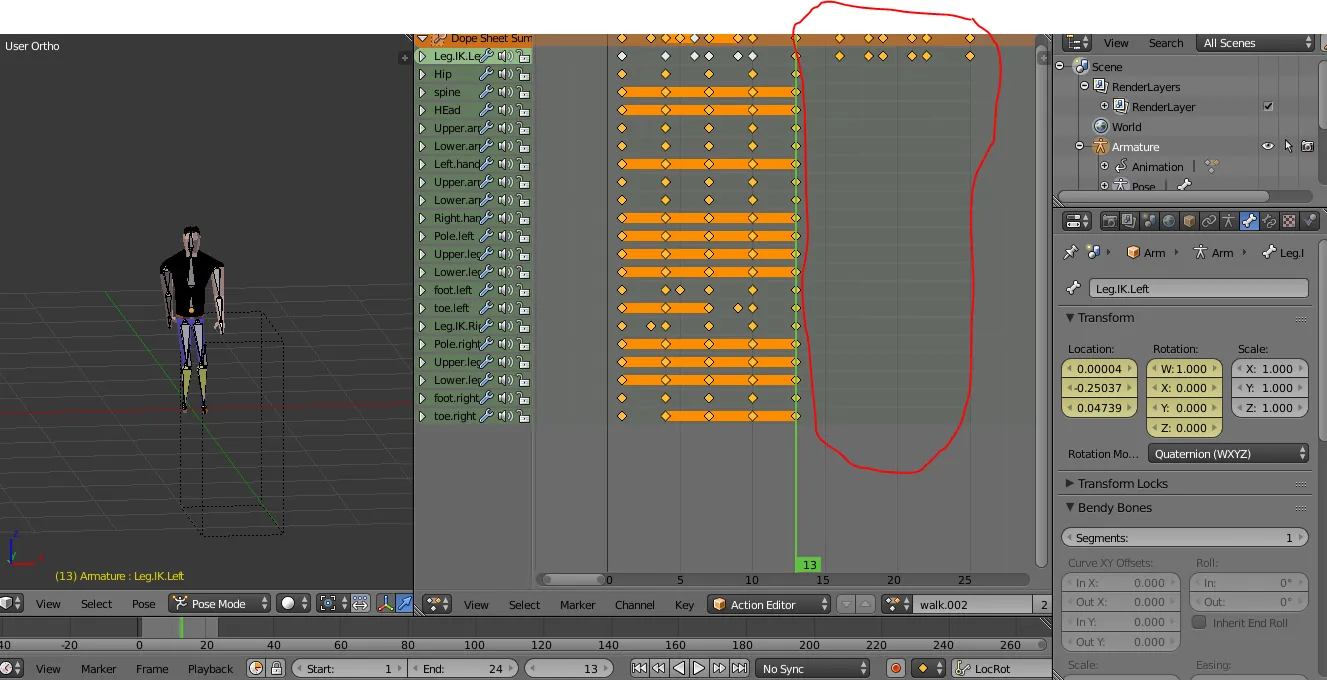Click the wrench icon on the toe.left channel
Image resolution: width=1327 pixels, height=680 pixels.
click(x=486, y=308)
